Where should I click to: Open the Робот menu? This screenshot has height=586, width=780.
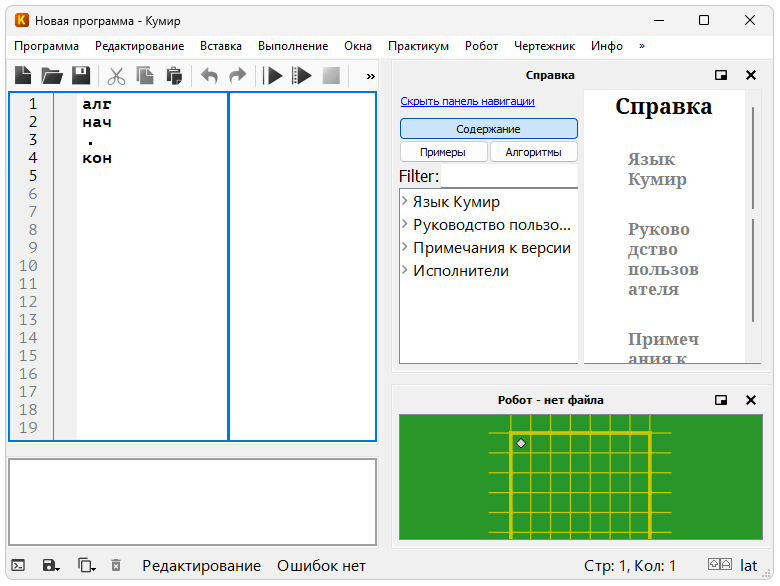point(482,46)
